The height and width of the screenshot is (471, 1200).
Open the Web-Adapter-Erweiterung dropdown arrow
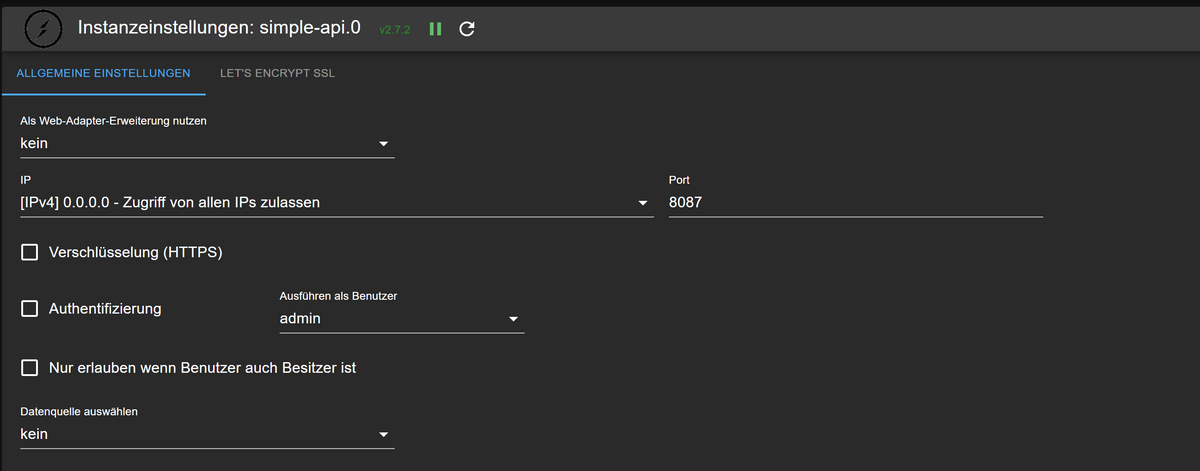(383, 144)
